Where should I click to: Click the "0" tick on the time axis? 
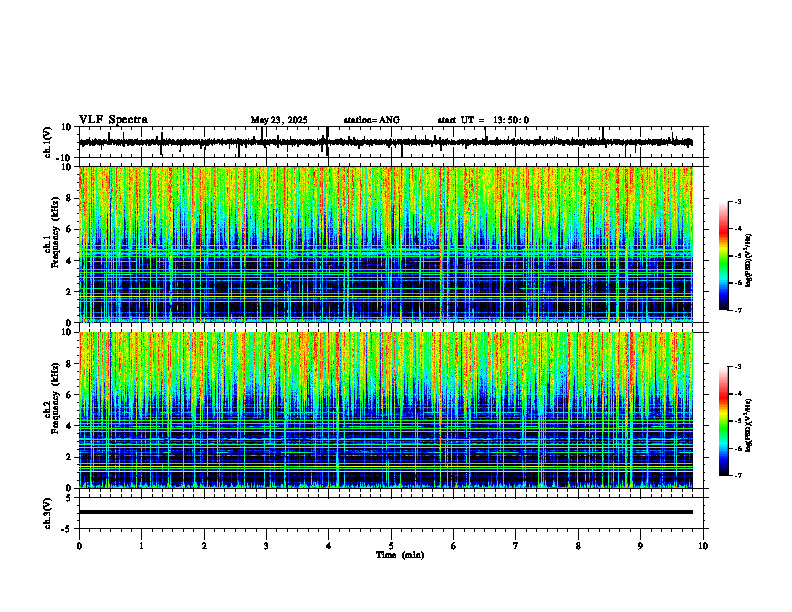tap(79, 546)
